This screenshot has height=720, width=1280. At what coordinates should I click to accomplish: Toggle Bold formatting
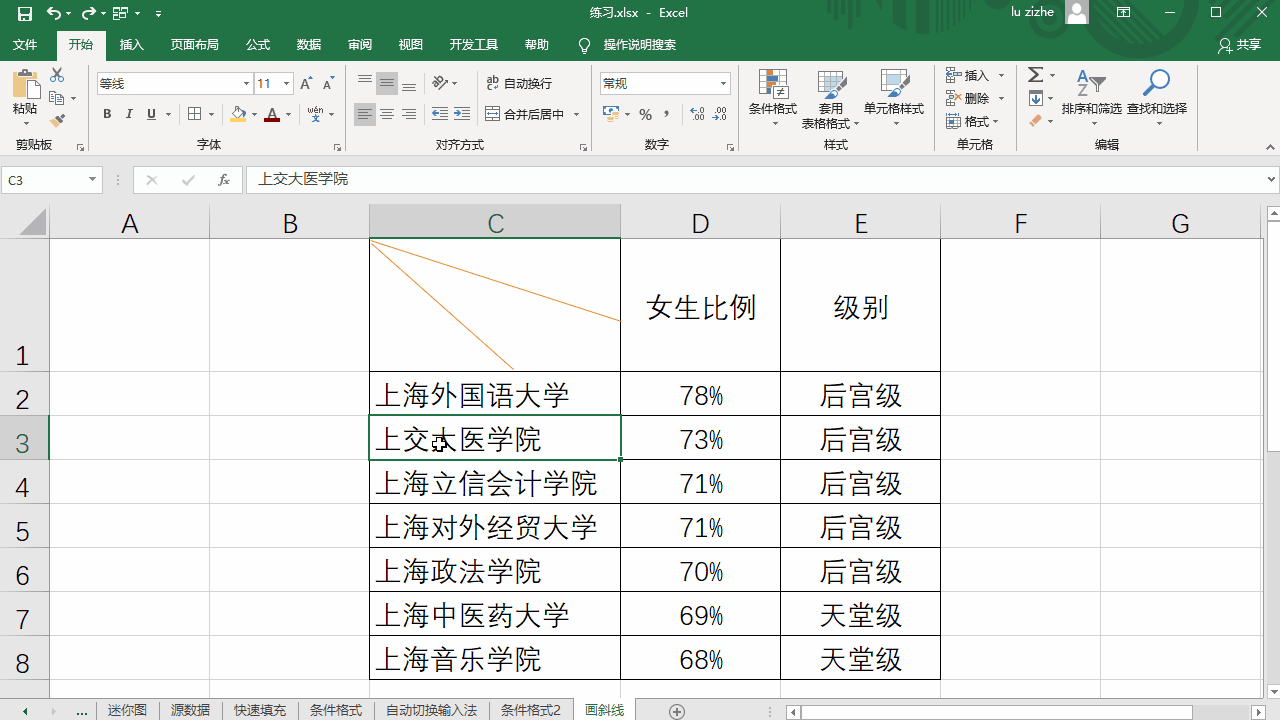tap(107, 115)
